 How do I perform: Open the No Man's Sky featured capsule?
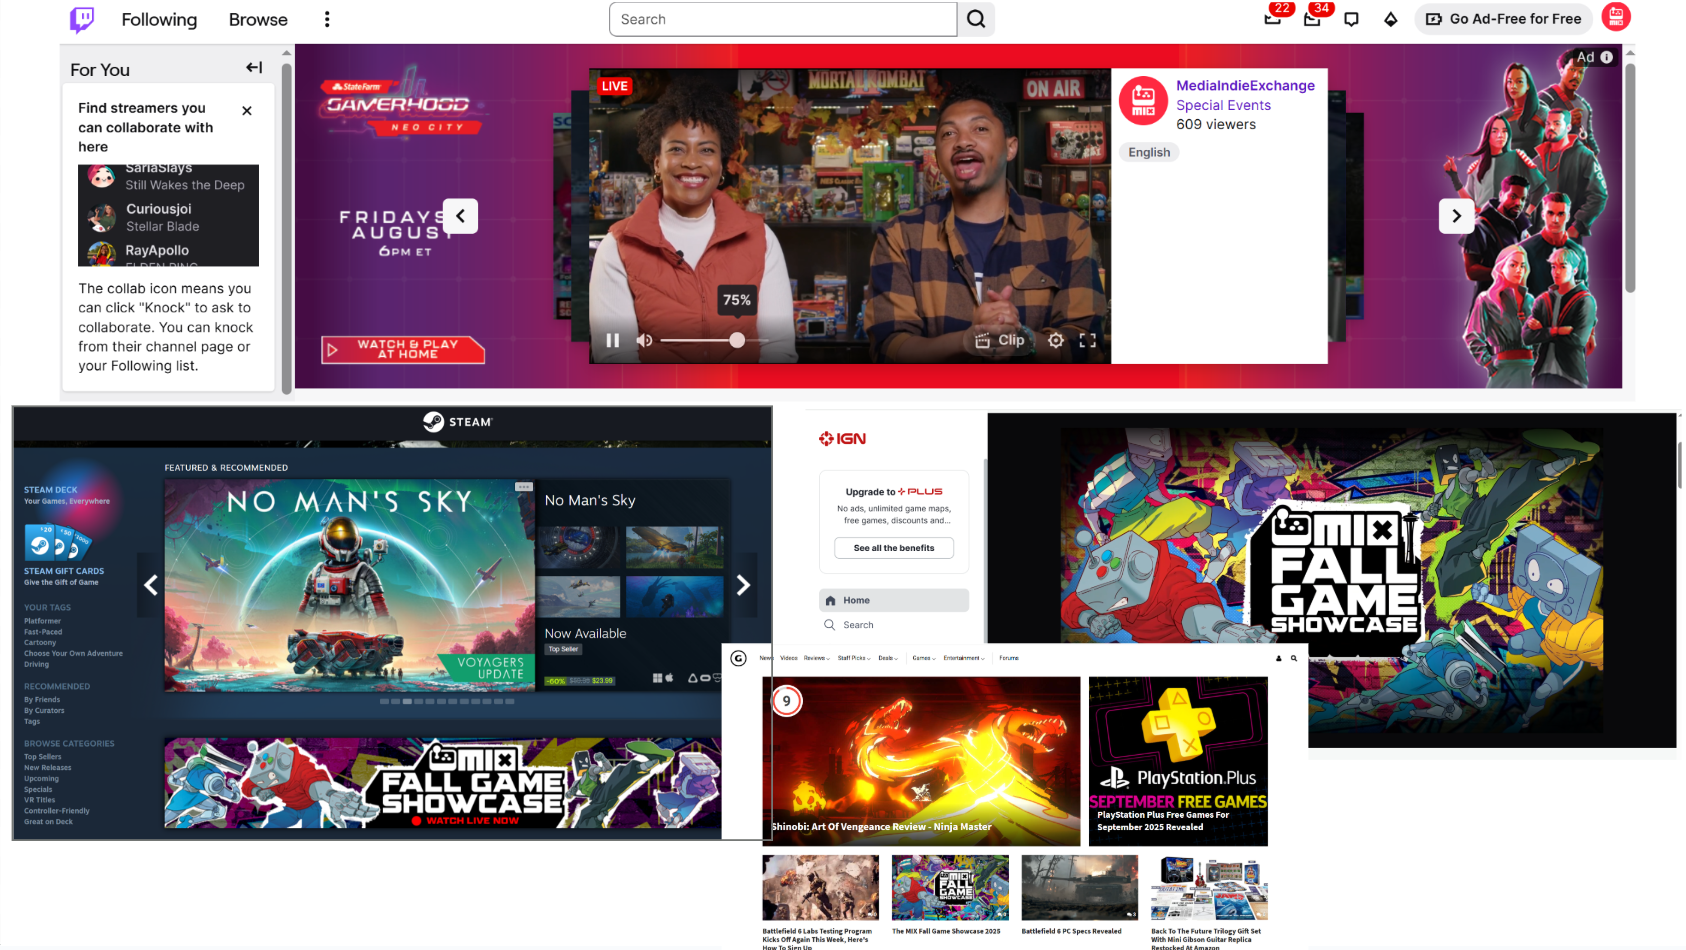coord(350,585)
